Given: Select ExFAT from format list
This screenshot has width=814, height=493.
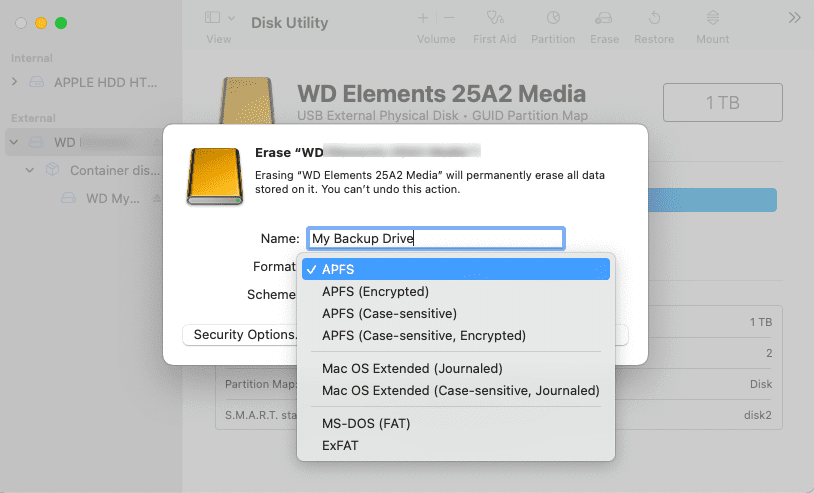Looking at the screenshot, I should [x=340, y=445].
